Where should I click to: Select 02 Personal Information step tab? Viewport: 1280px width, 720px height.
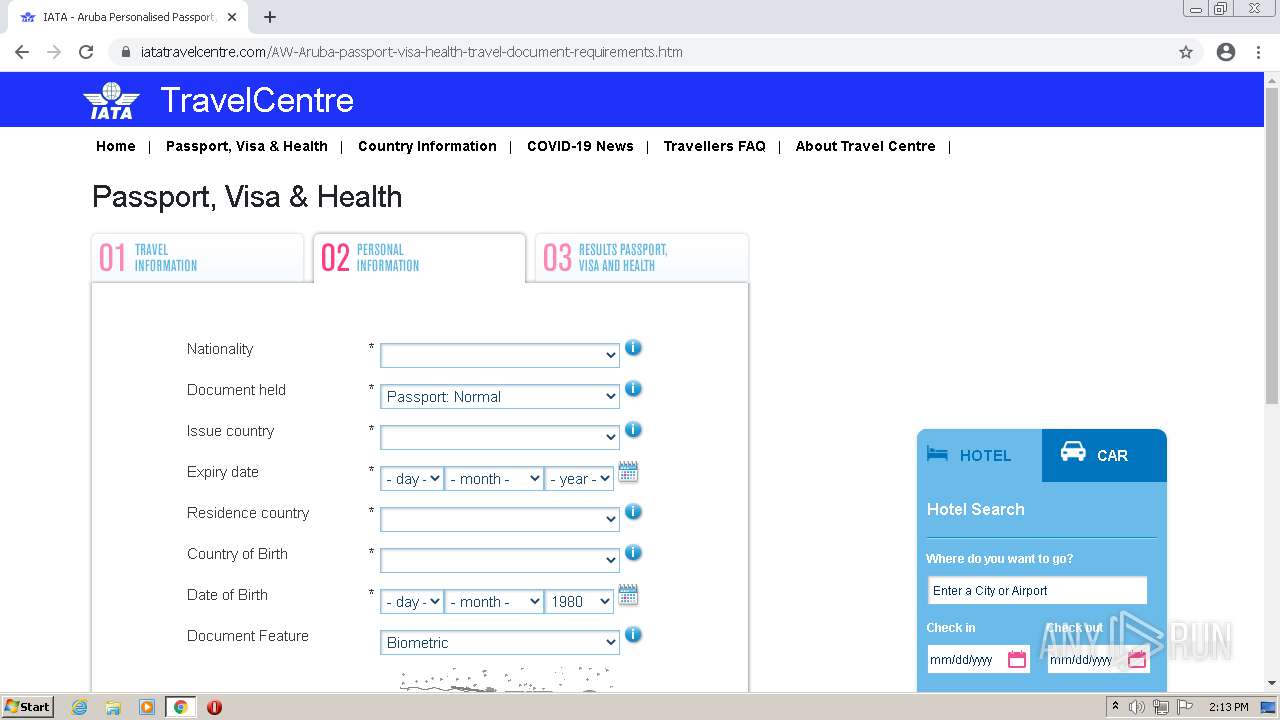[419, 258]
